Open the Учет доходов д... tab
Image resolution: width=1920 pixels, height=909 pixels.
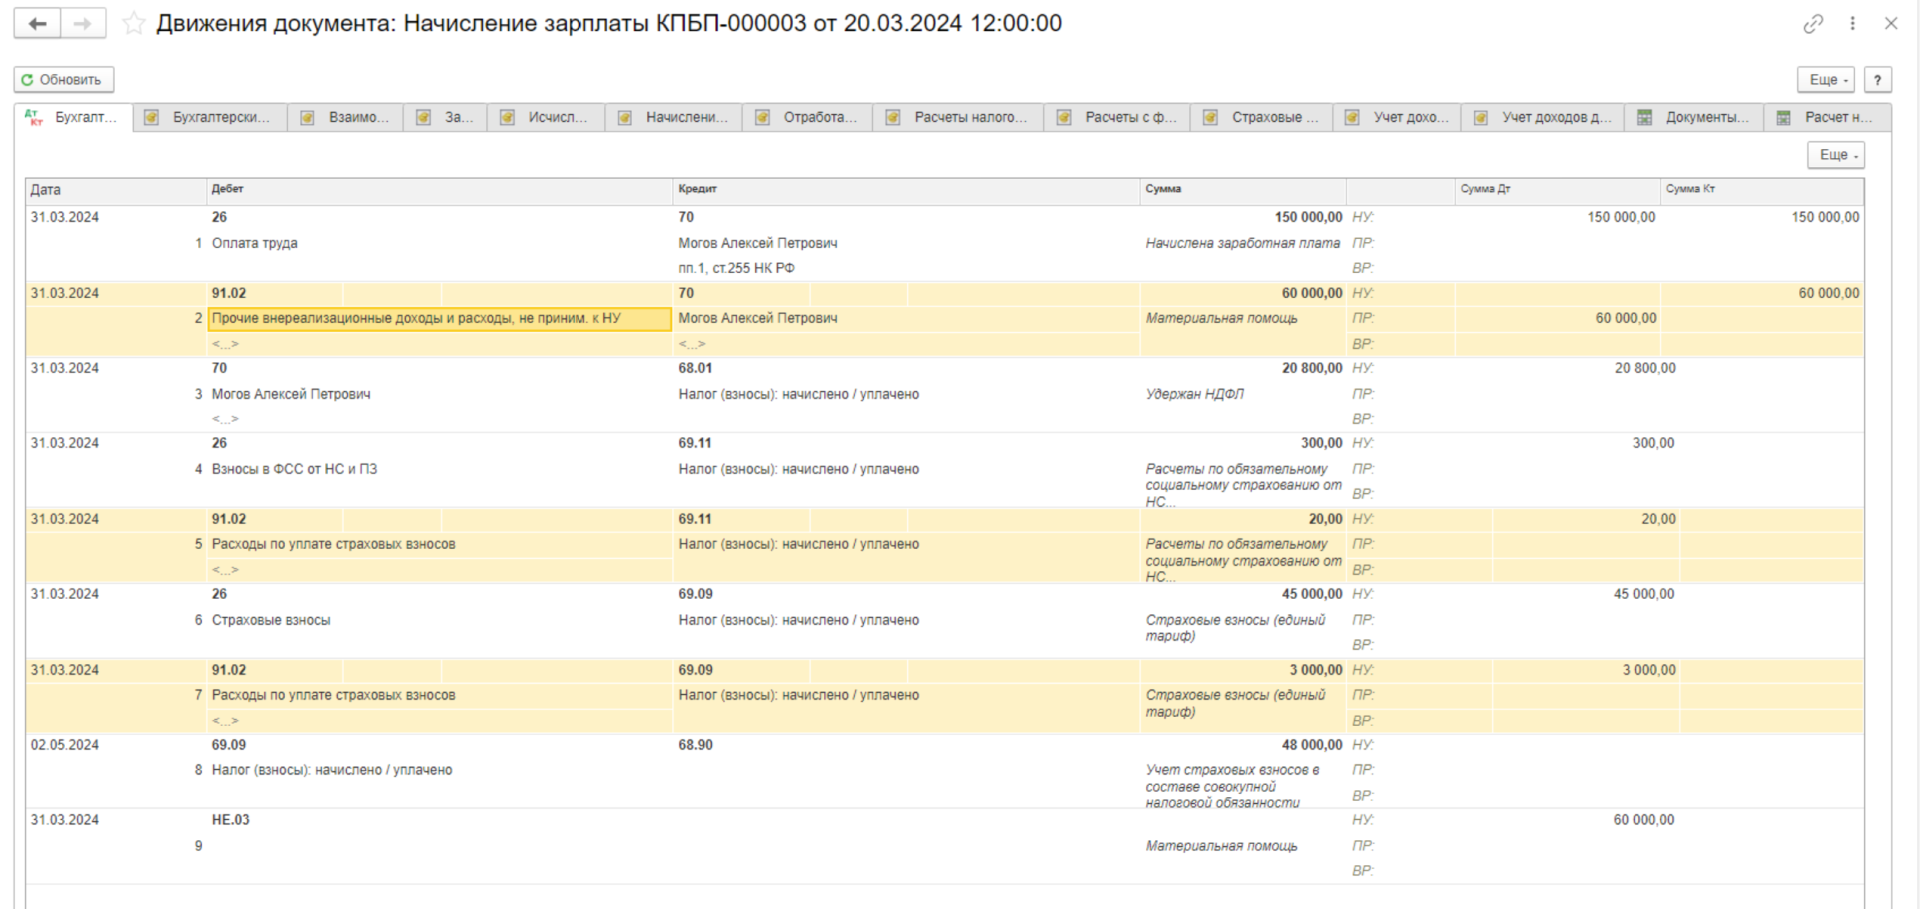pos(1544,117)
